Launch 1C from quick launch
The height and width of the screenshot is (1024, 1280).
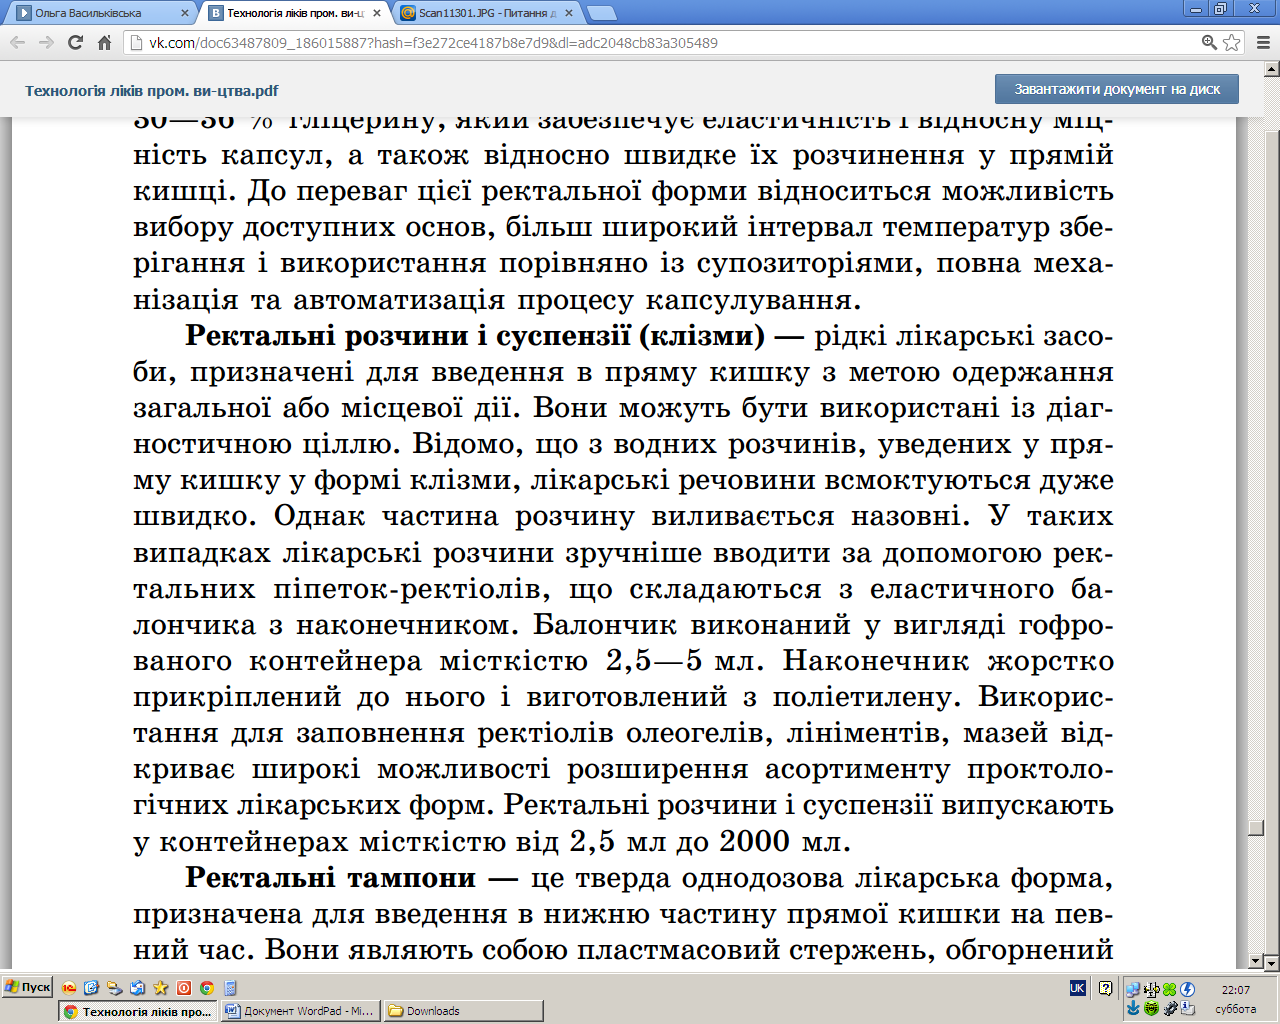[69, 988]
